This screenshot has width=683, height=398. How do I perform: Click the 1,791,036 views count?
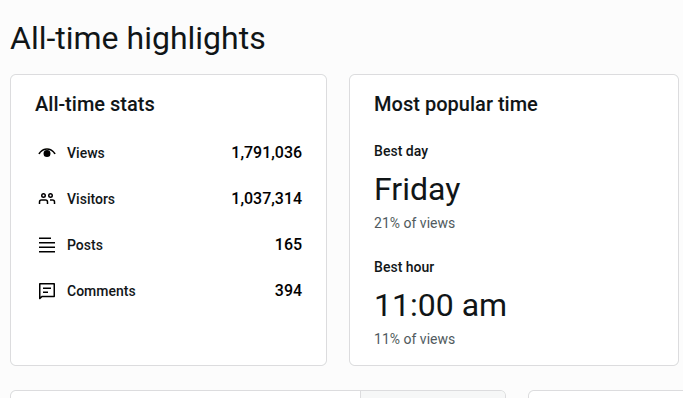[267, 153]
